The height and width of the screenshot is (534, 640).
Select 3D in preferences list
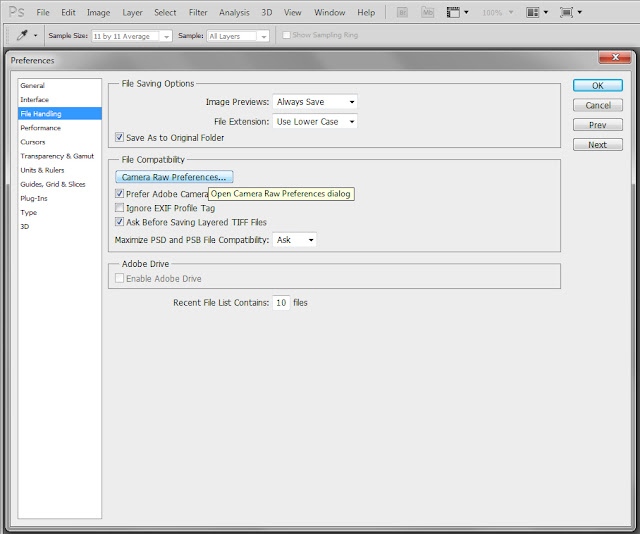[x=60, y=227]
